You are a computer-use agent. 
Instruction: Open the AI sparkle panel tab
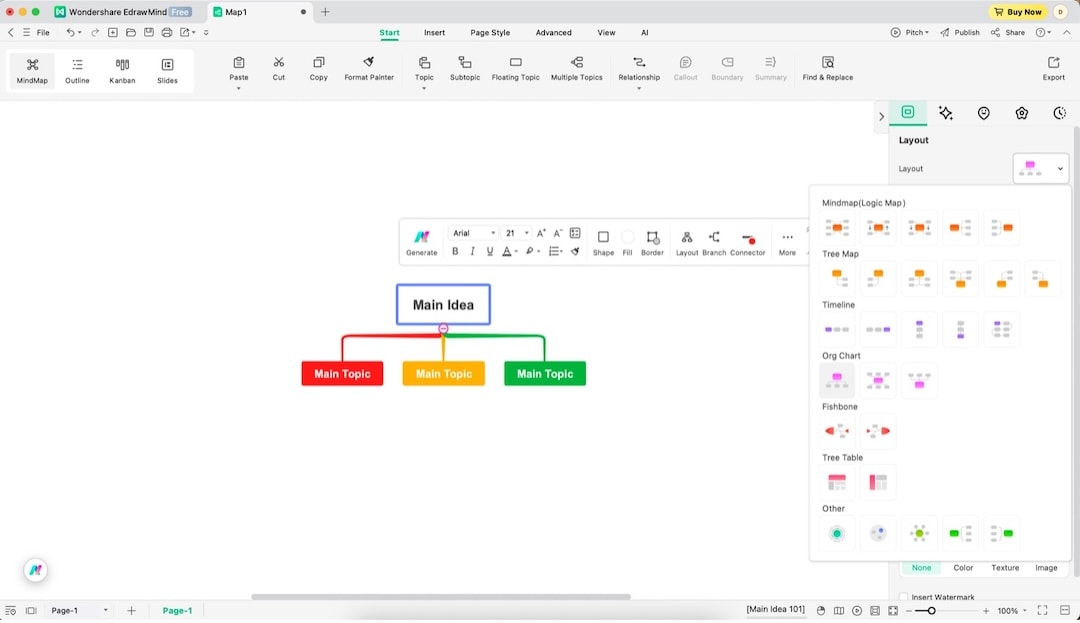coord(946,113)
